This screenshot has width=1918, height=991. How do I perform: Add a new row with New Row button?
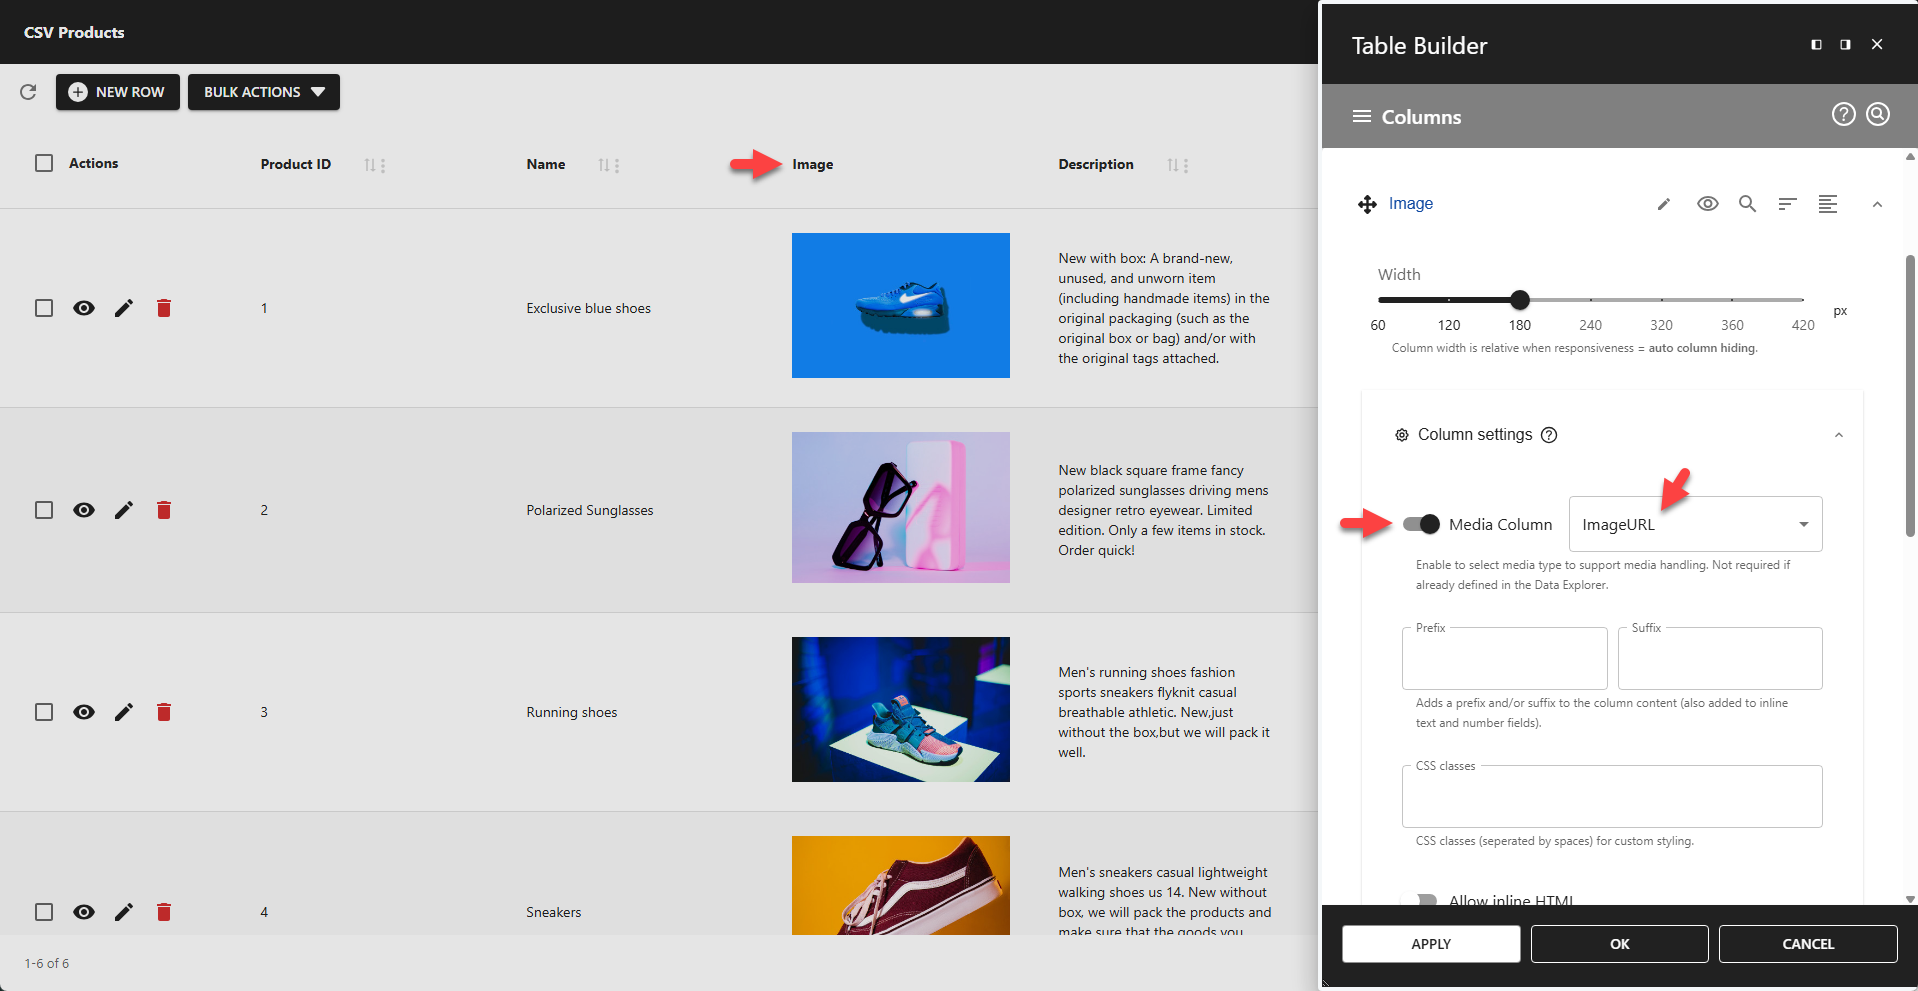pos(118,92)
